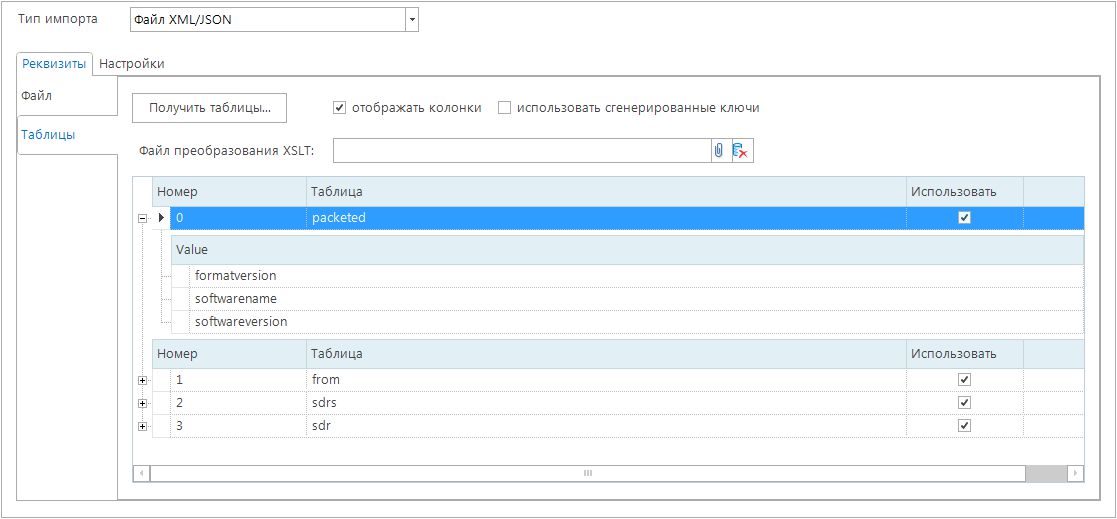Enable 'использовать сгенерированные ключи' checkbox
This screenshot has width=1117, height=519.
point(505,108)
